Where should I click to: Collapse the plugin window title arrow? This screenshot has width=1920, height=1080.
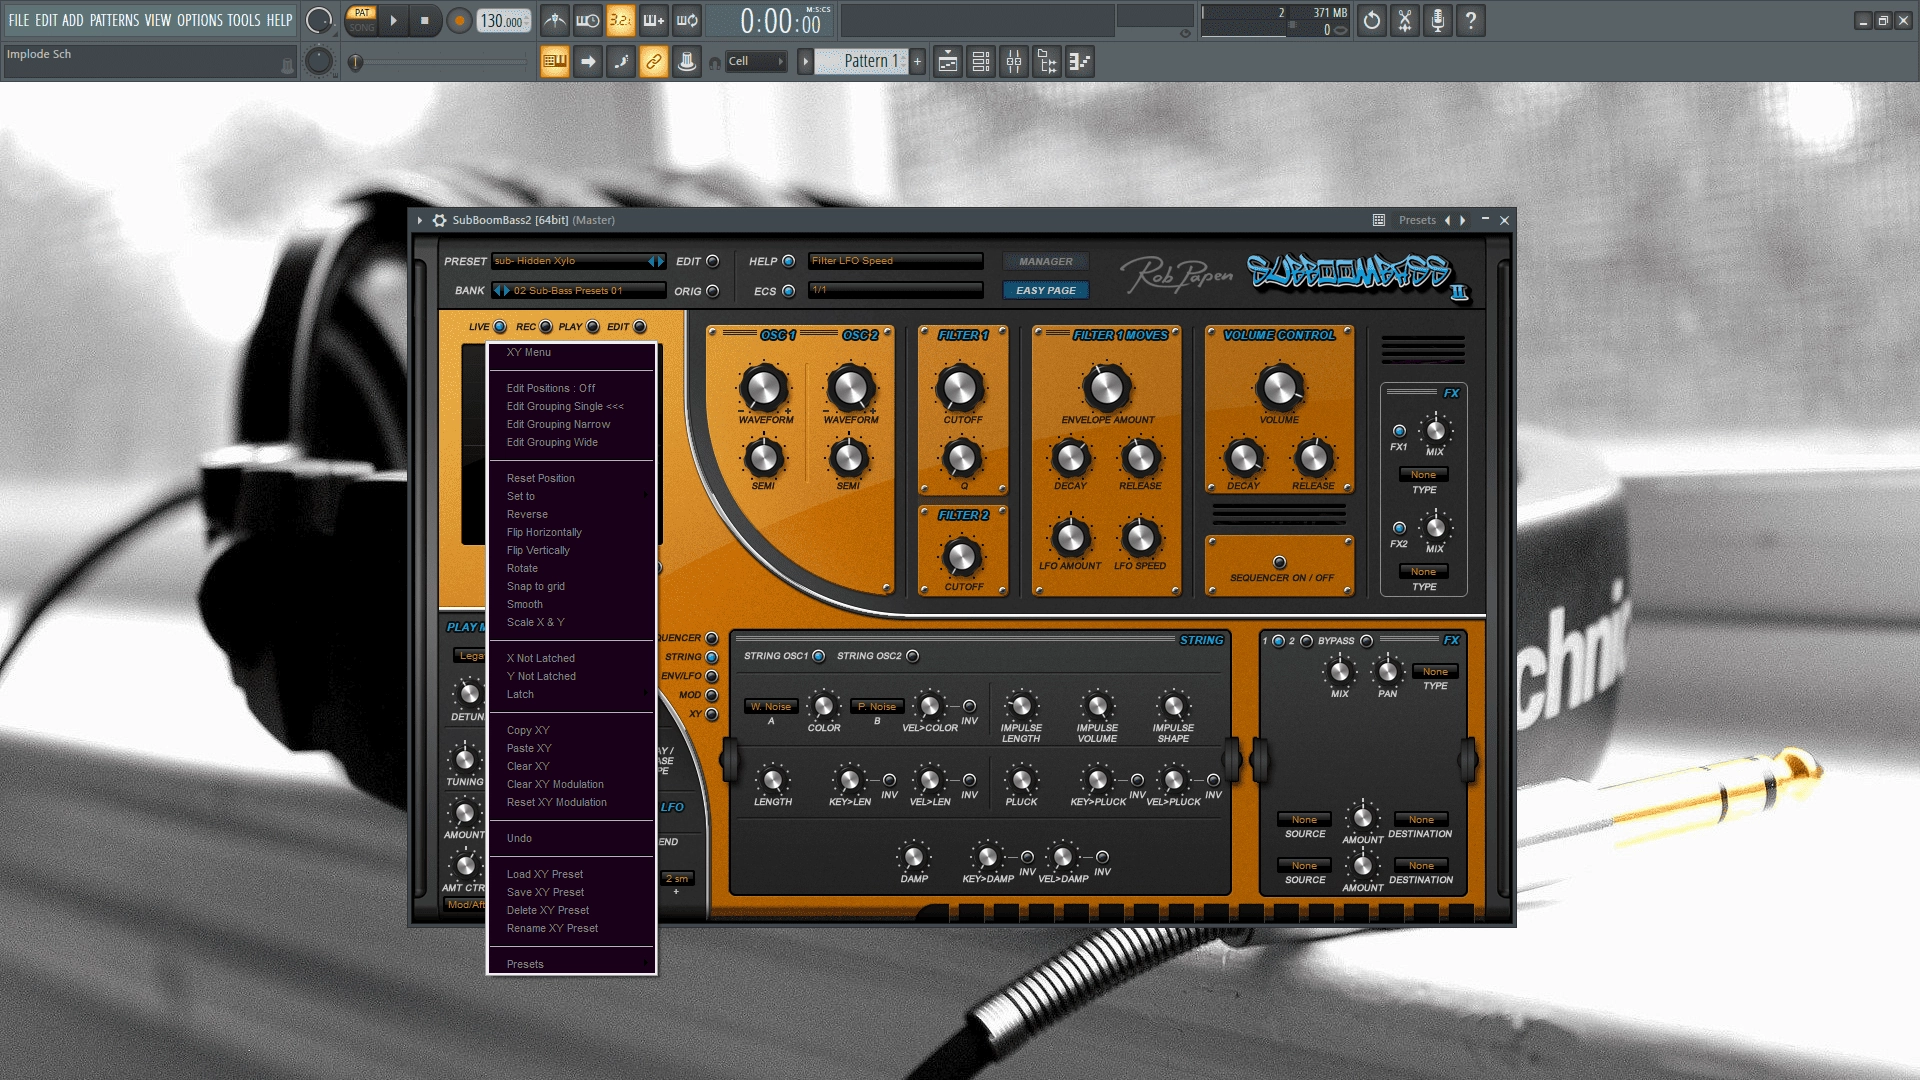click(x=420, y=220)
